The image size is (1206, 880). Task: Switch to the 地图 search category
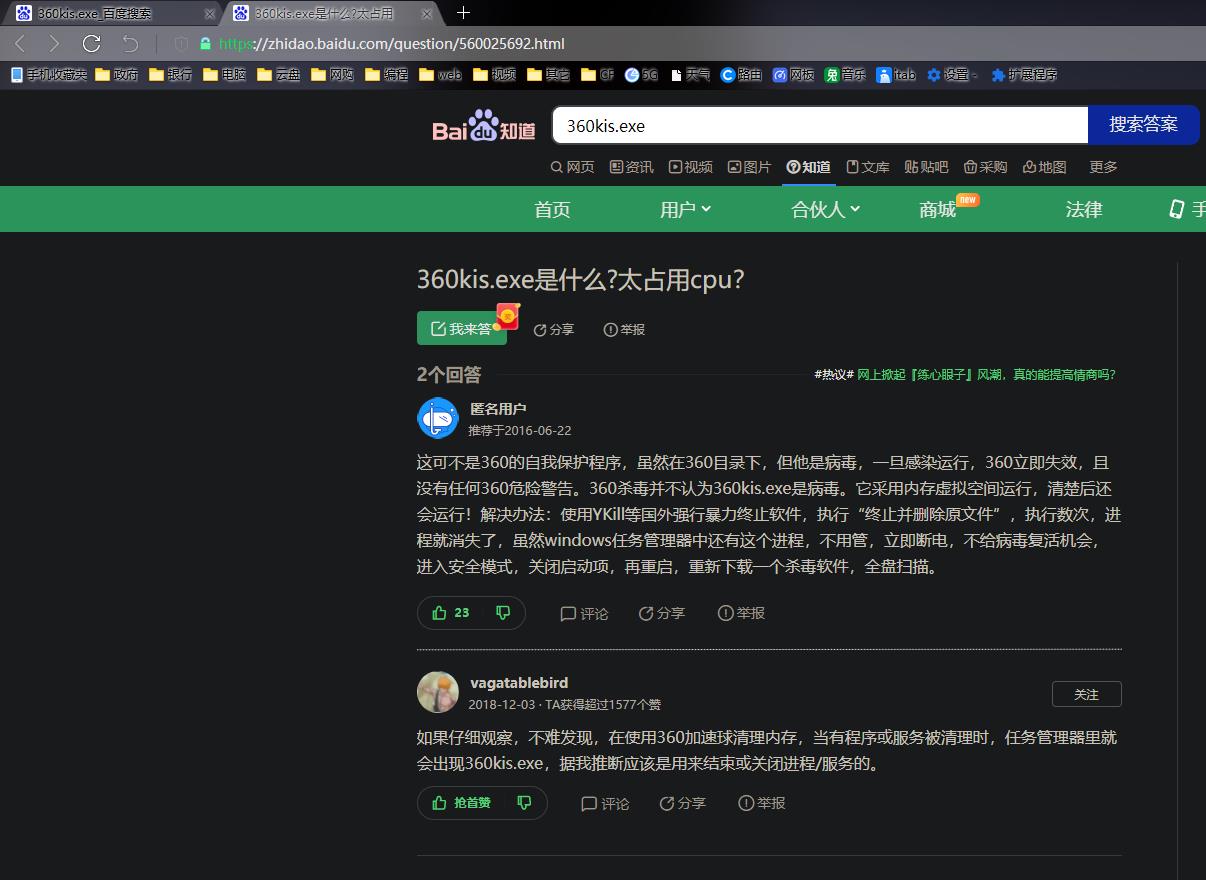1045,167
